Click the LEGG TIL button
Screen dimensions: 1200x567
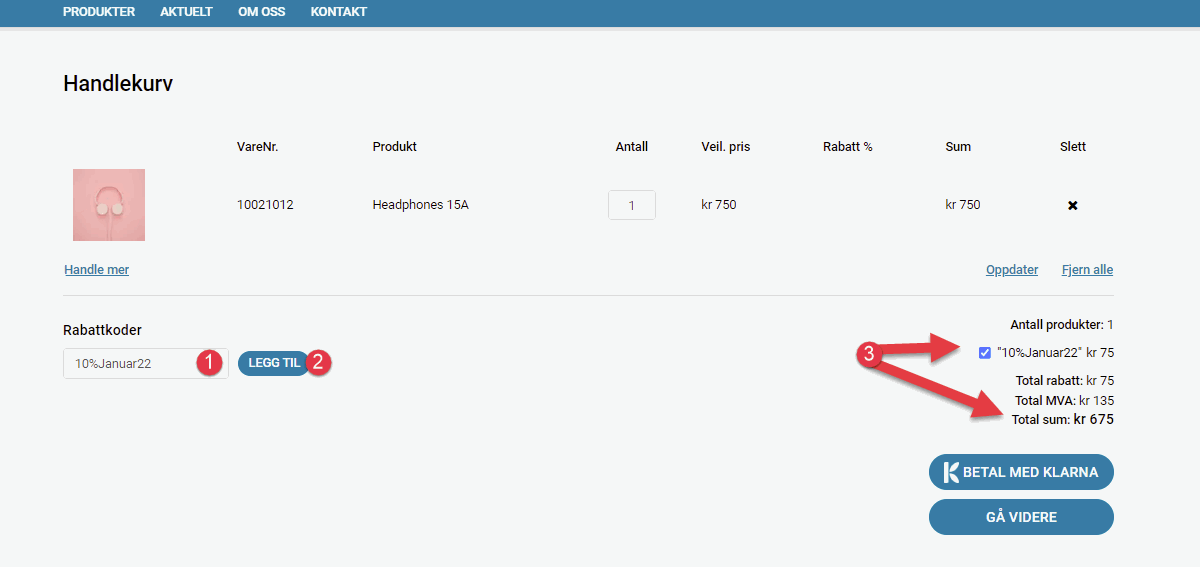274,363
